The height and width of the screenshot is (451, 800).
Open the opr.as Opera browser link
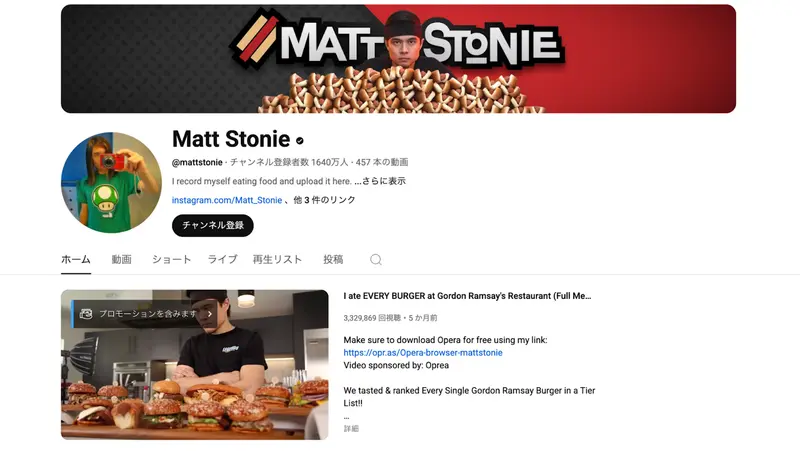(x=423, y=353)
